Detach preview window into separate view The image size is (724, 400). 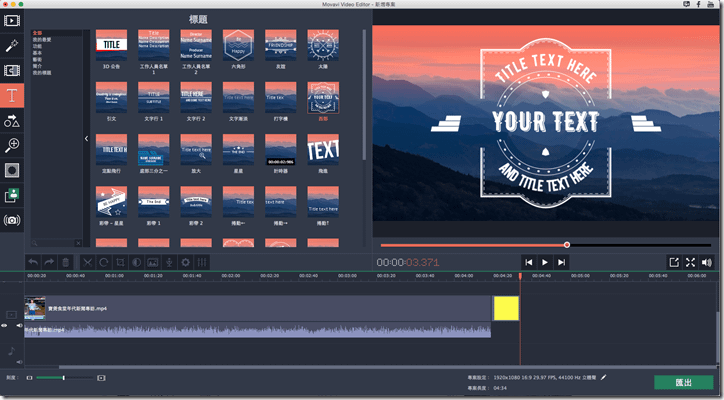point(674,262)
